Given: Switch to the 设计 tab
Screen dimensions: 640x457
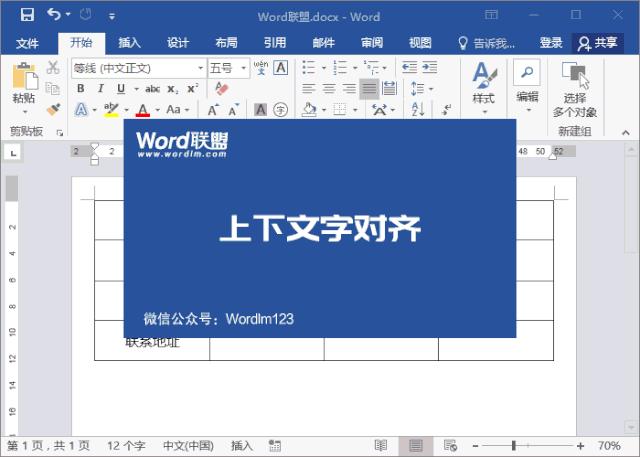Looking at the screenshot, I should pos(178,43).
